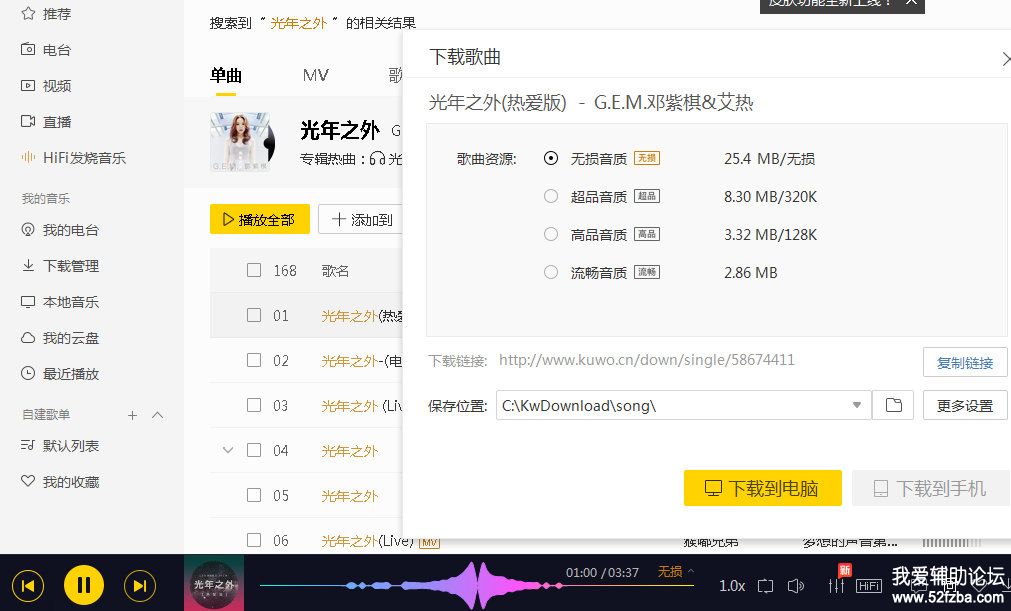Click the 复制链接 copy link button
Screen dimensions: 1011x611
[x=965, y=362]
